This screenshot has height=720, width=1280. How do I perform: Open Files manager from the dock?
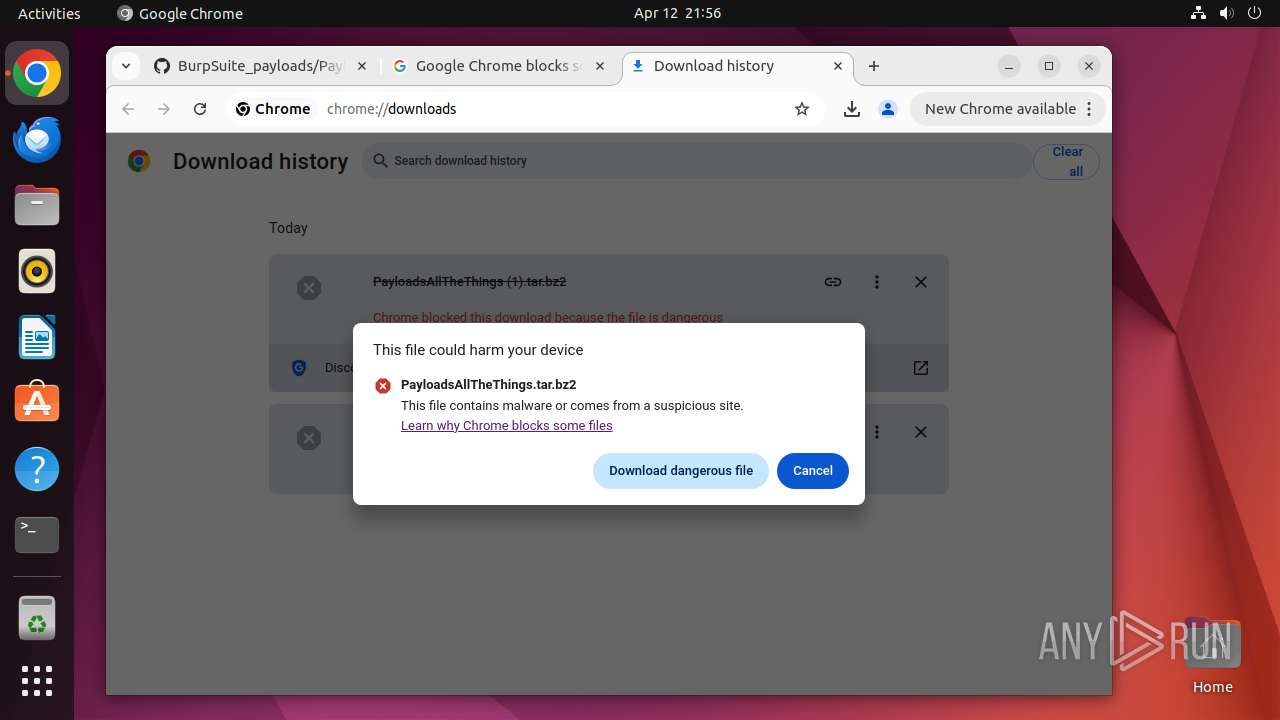pyautogui.click(x=37, y=205)
